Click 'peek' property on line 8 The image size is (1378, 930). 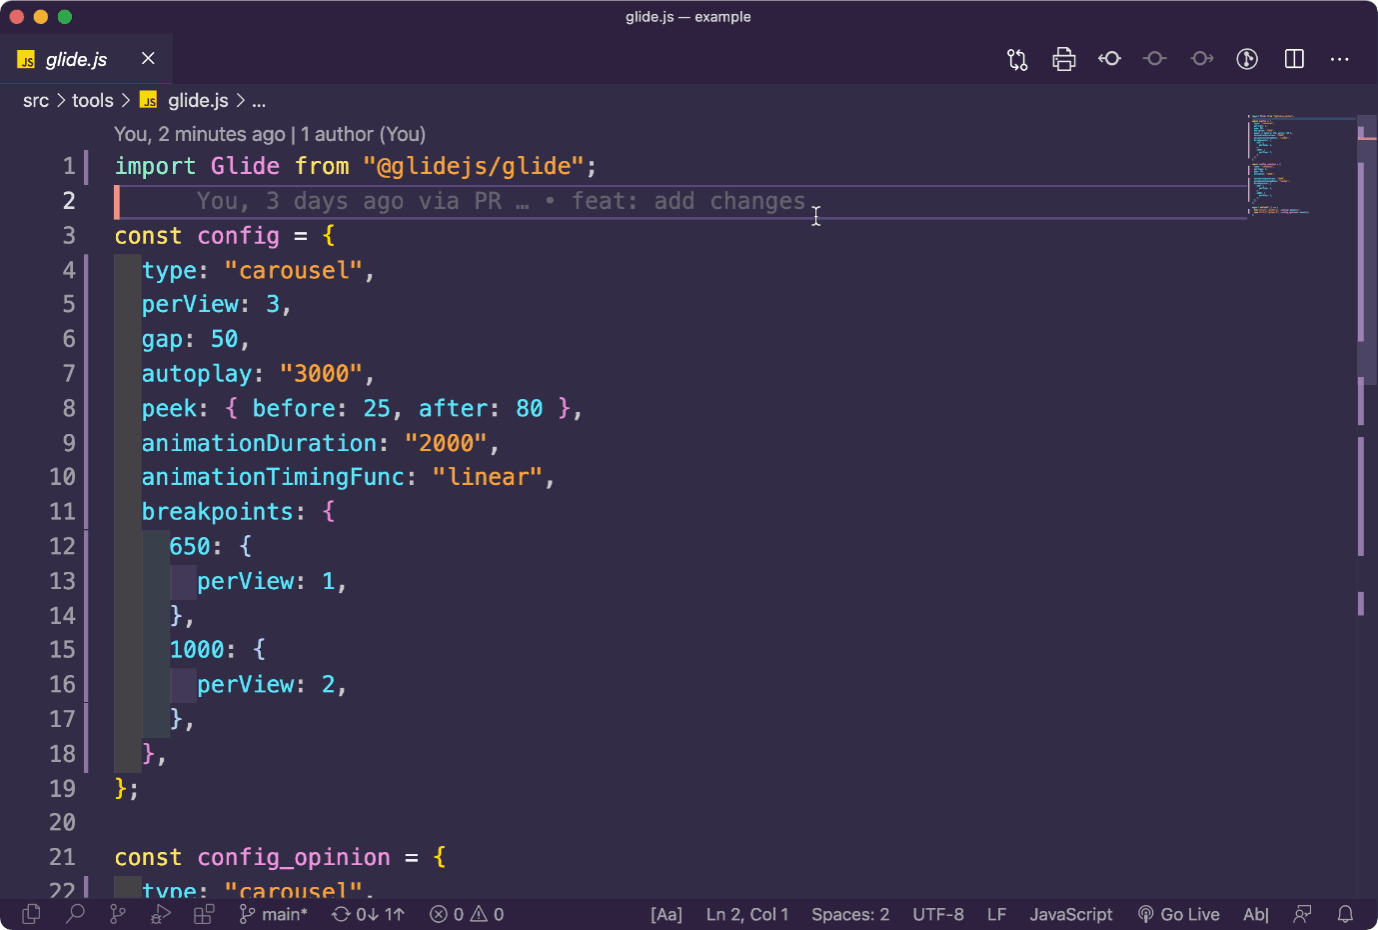(x=169, y=408)
